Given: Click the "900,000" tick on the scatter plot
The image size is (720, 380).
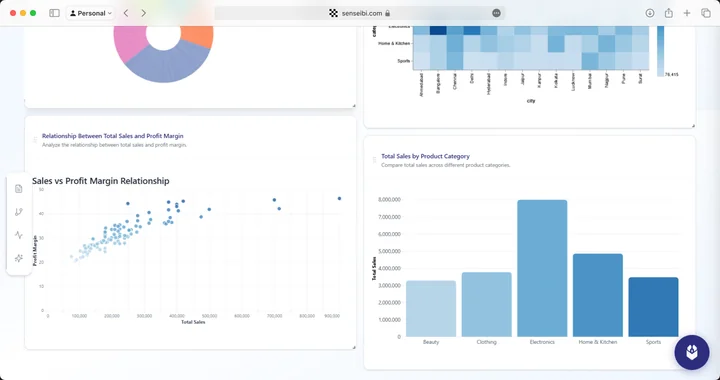Looking at the screenshot, I should tap(332, 316).
